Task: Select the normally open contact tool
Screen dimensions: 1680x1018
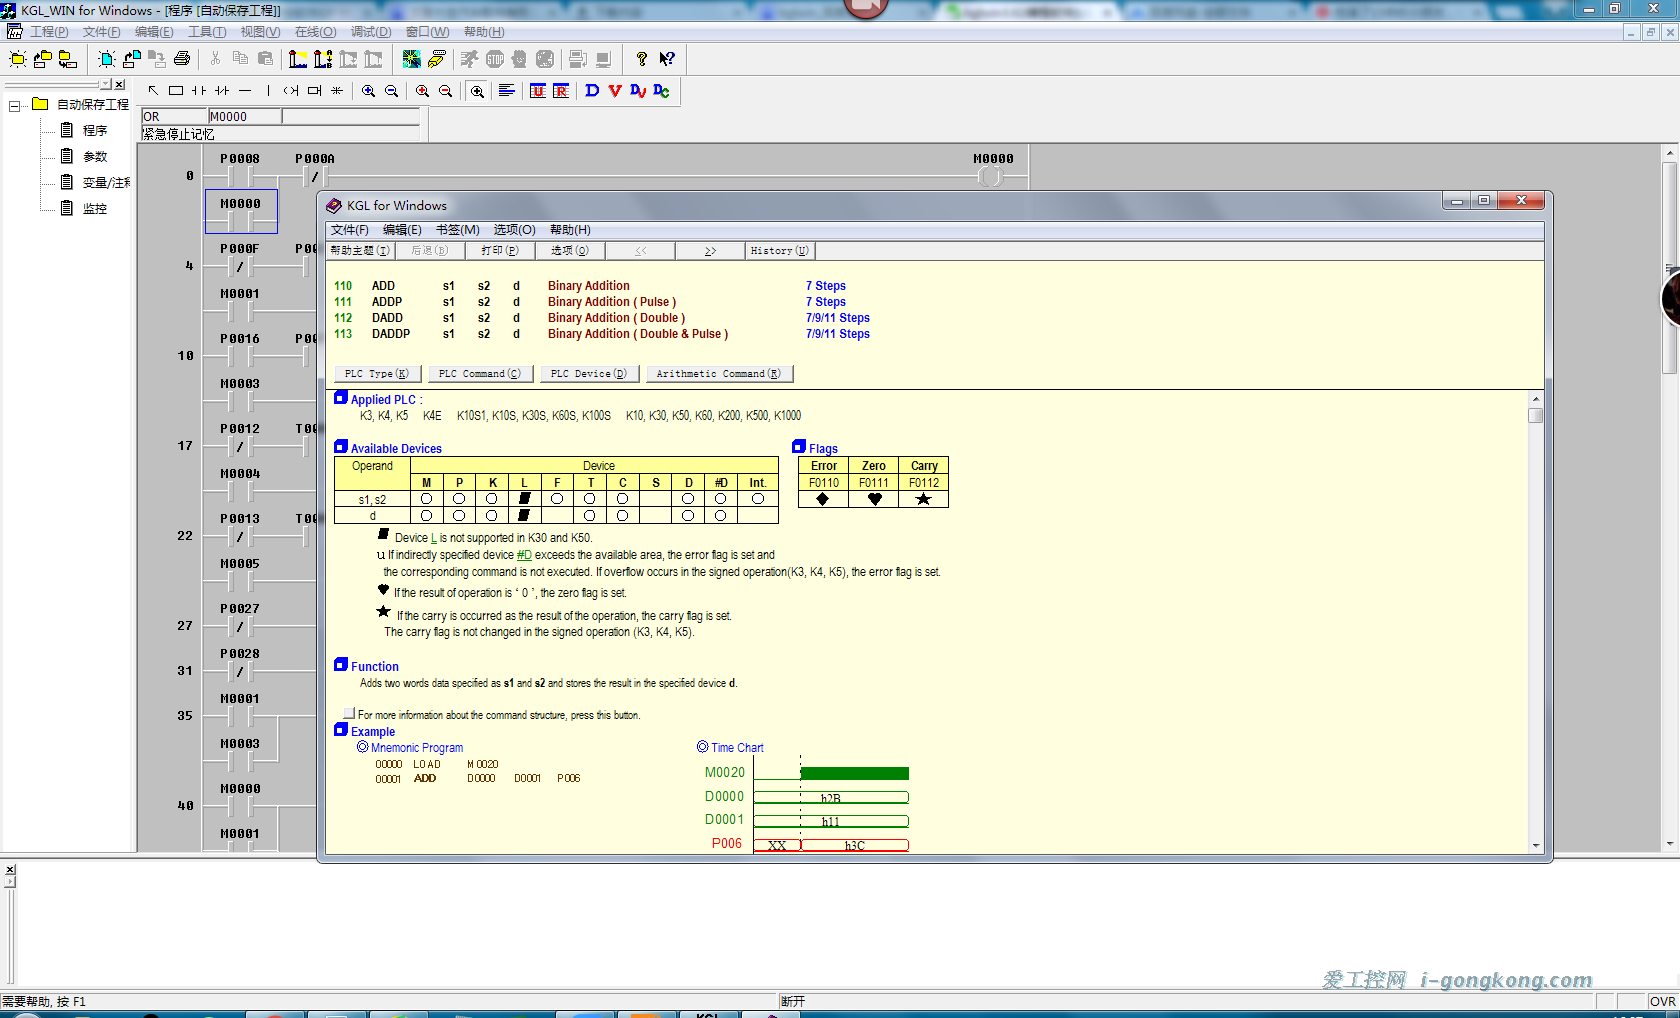Action: click(199, 91)
